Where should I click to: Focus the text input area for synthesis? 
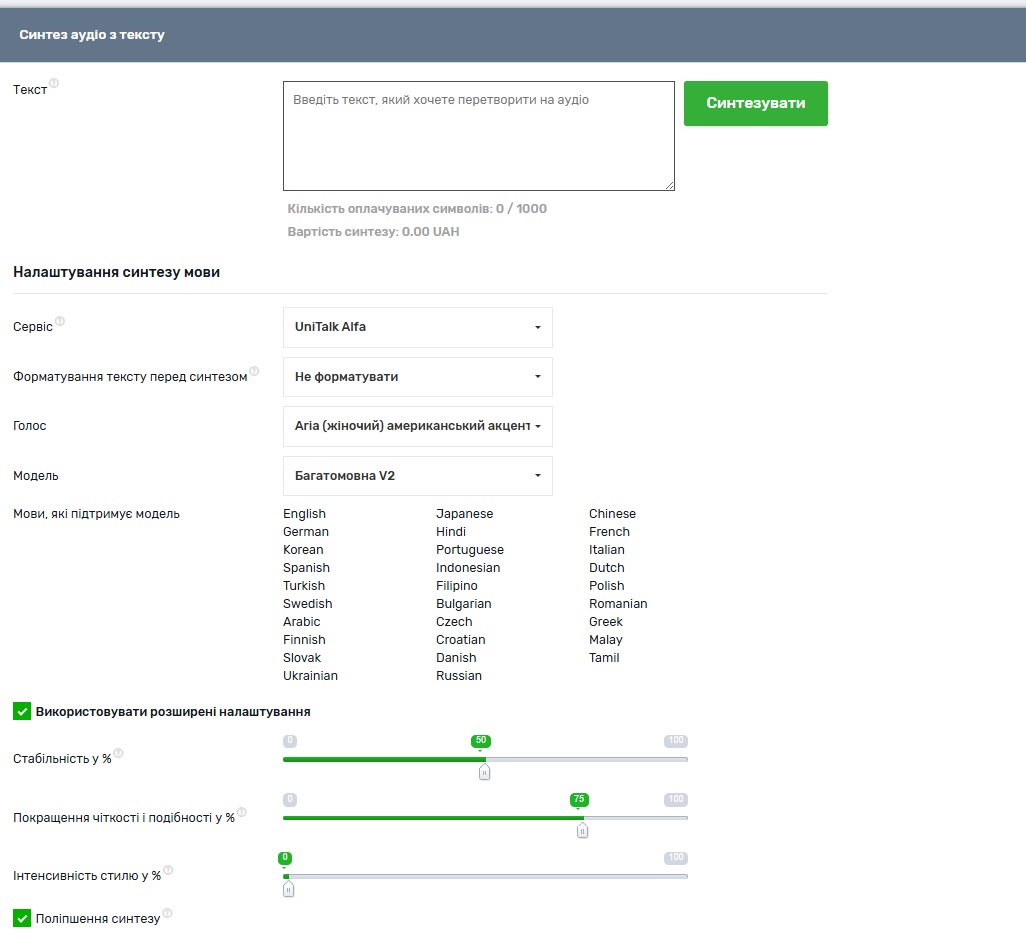[x=478, y=136]
